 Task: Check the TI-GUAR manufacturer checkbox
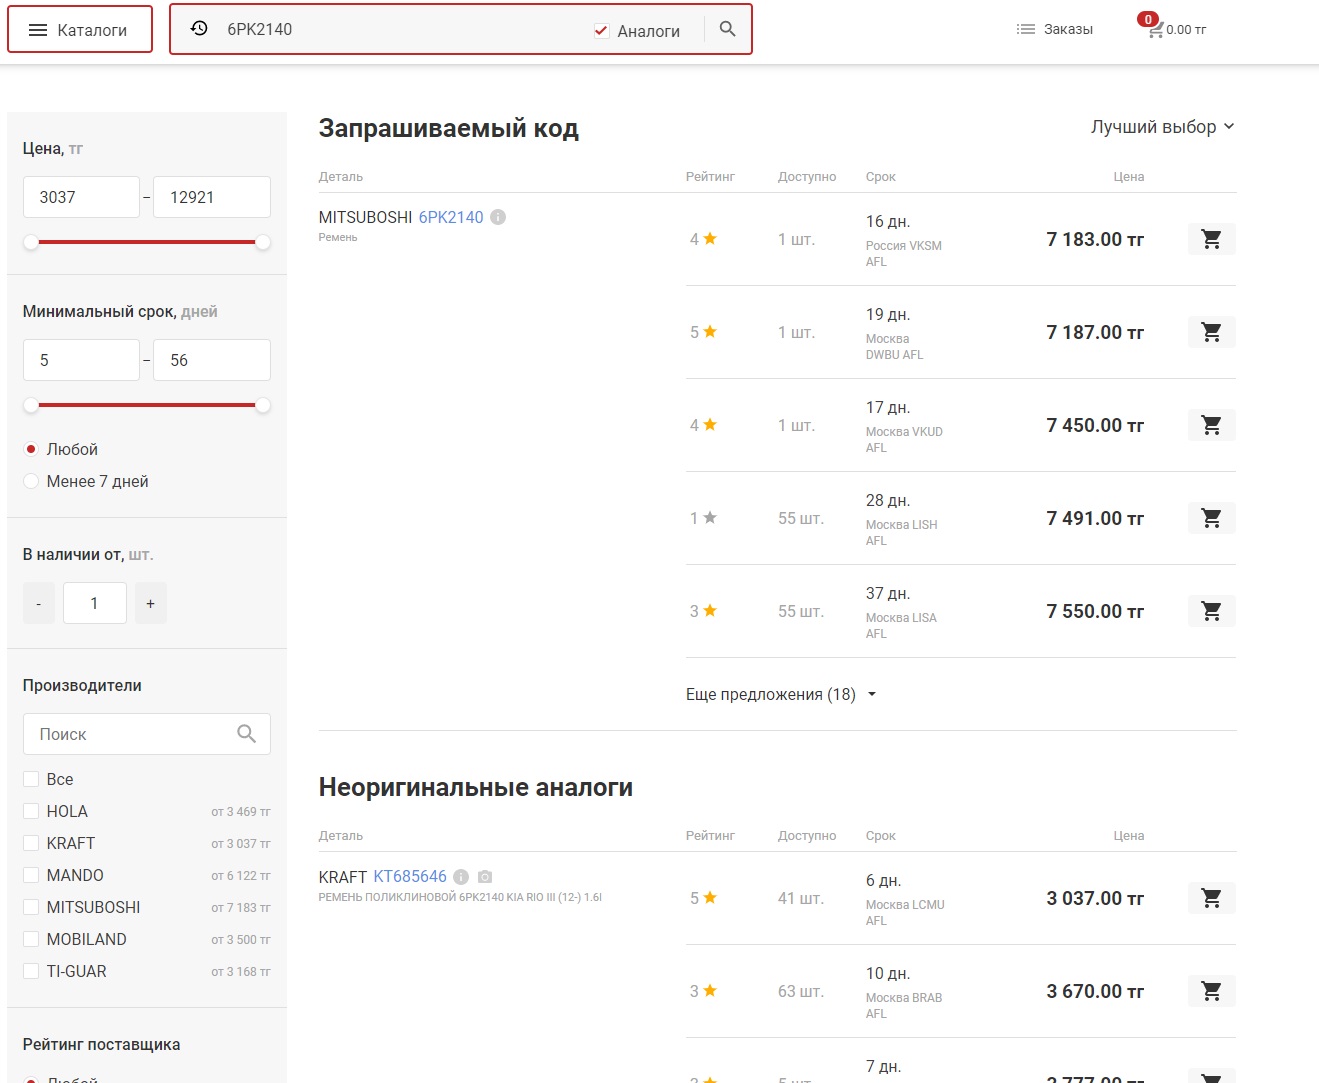click(31, 971)
